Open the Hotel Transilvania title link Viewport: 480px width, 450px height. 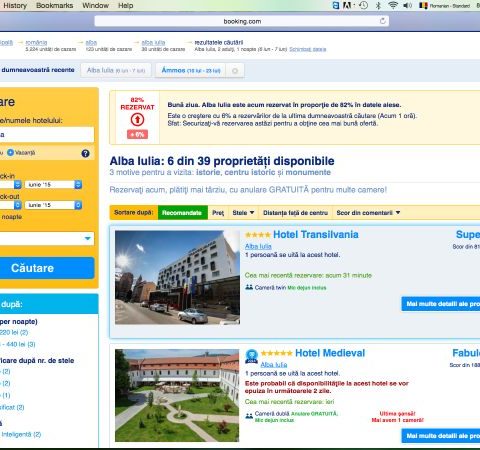click(316, 234)
